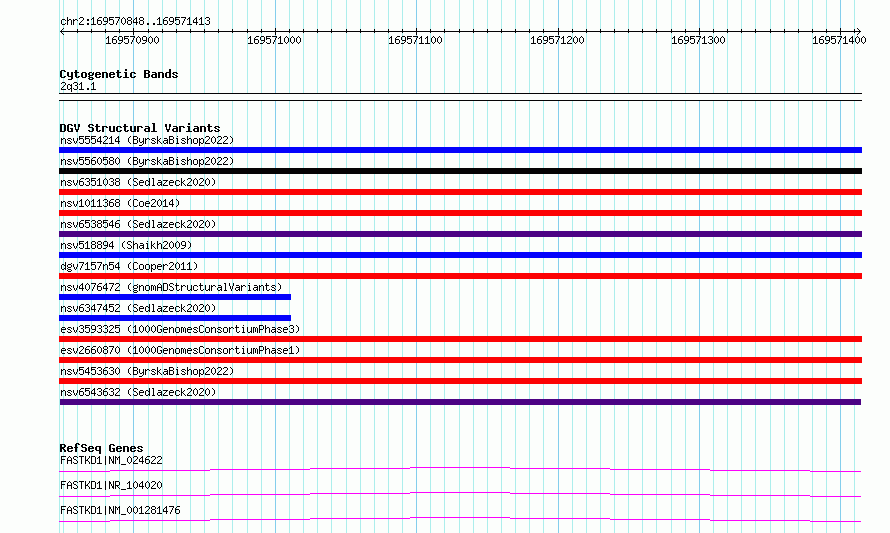Open nsv4076472 (gnomADStructuralVariants) entry

click(x=171, y=287)
